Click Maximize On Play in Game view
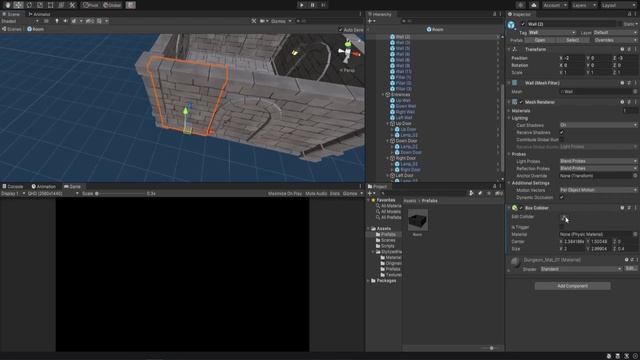 (x=285, y=193)
